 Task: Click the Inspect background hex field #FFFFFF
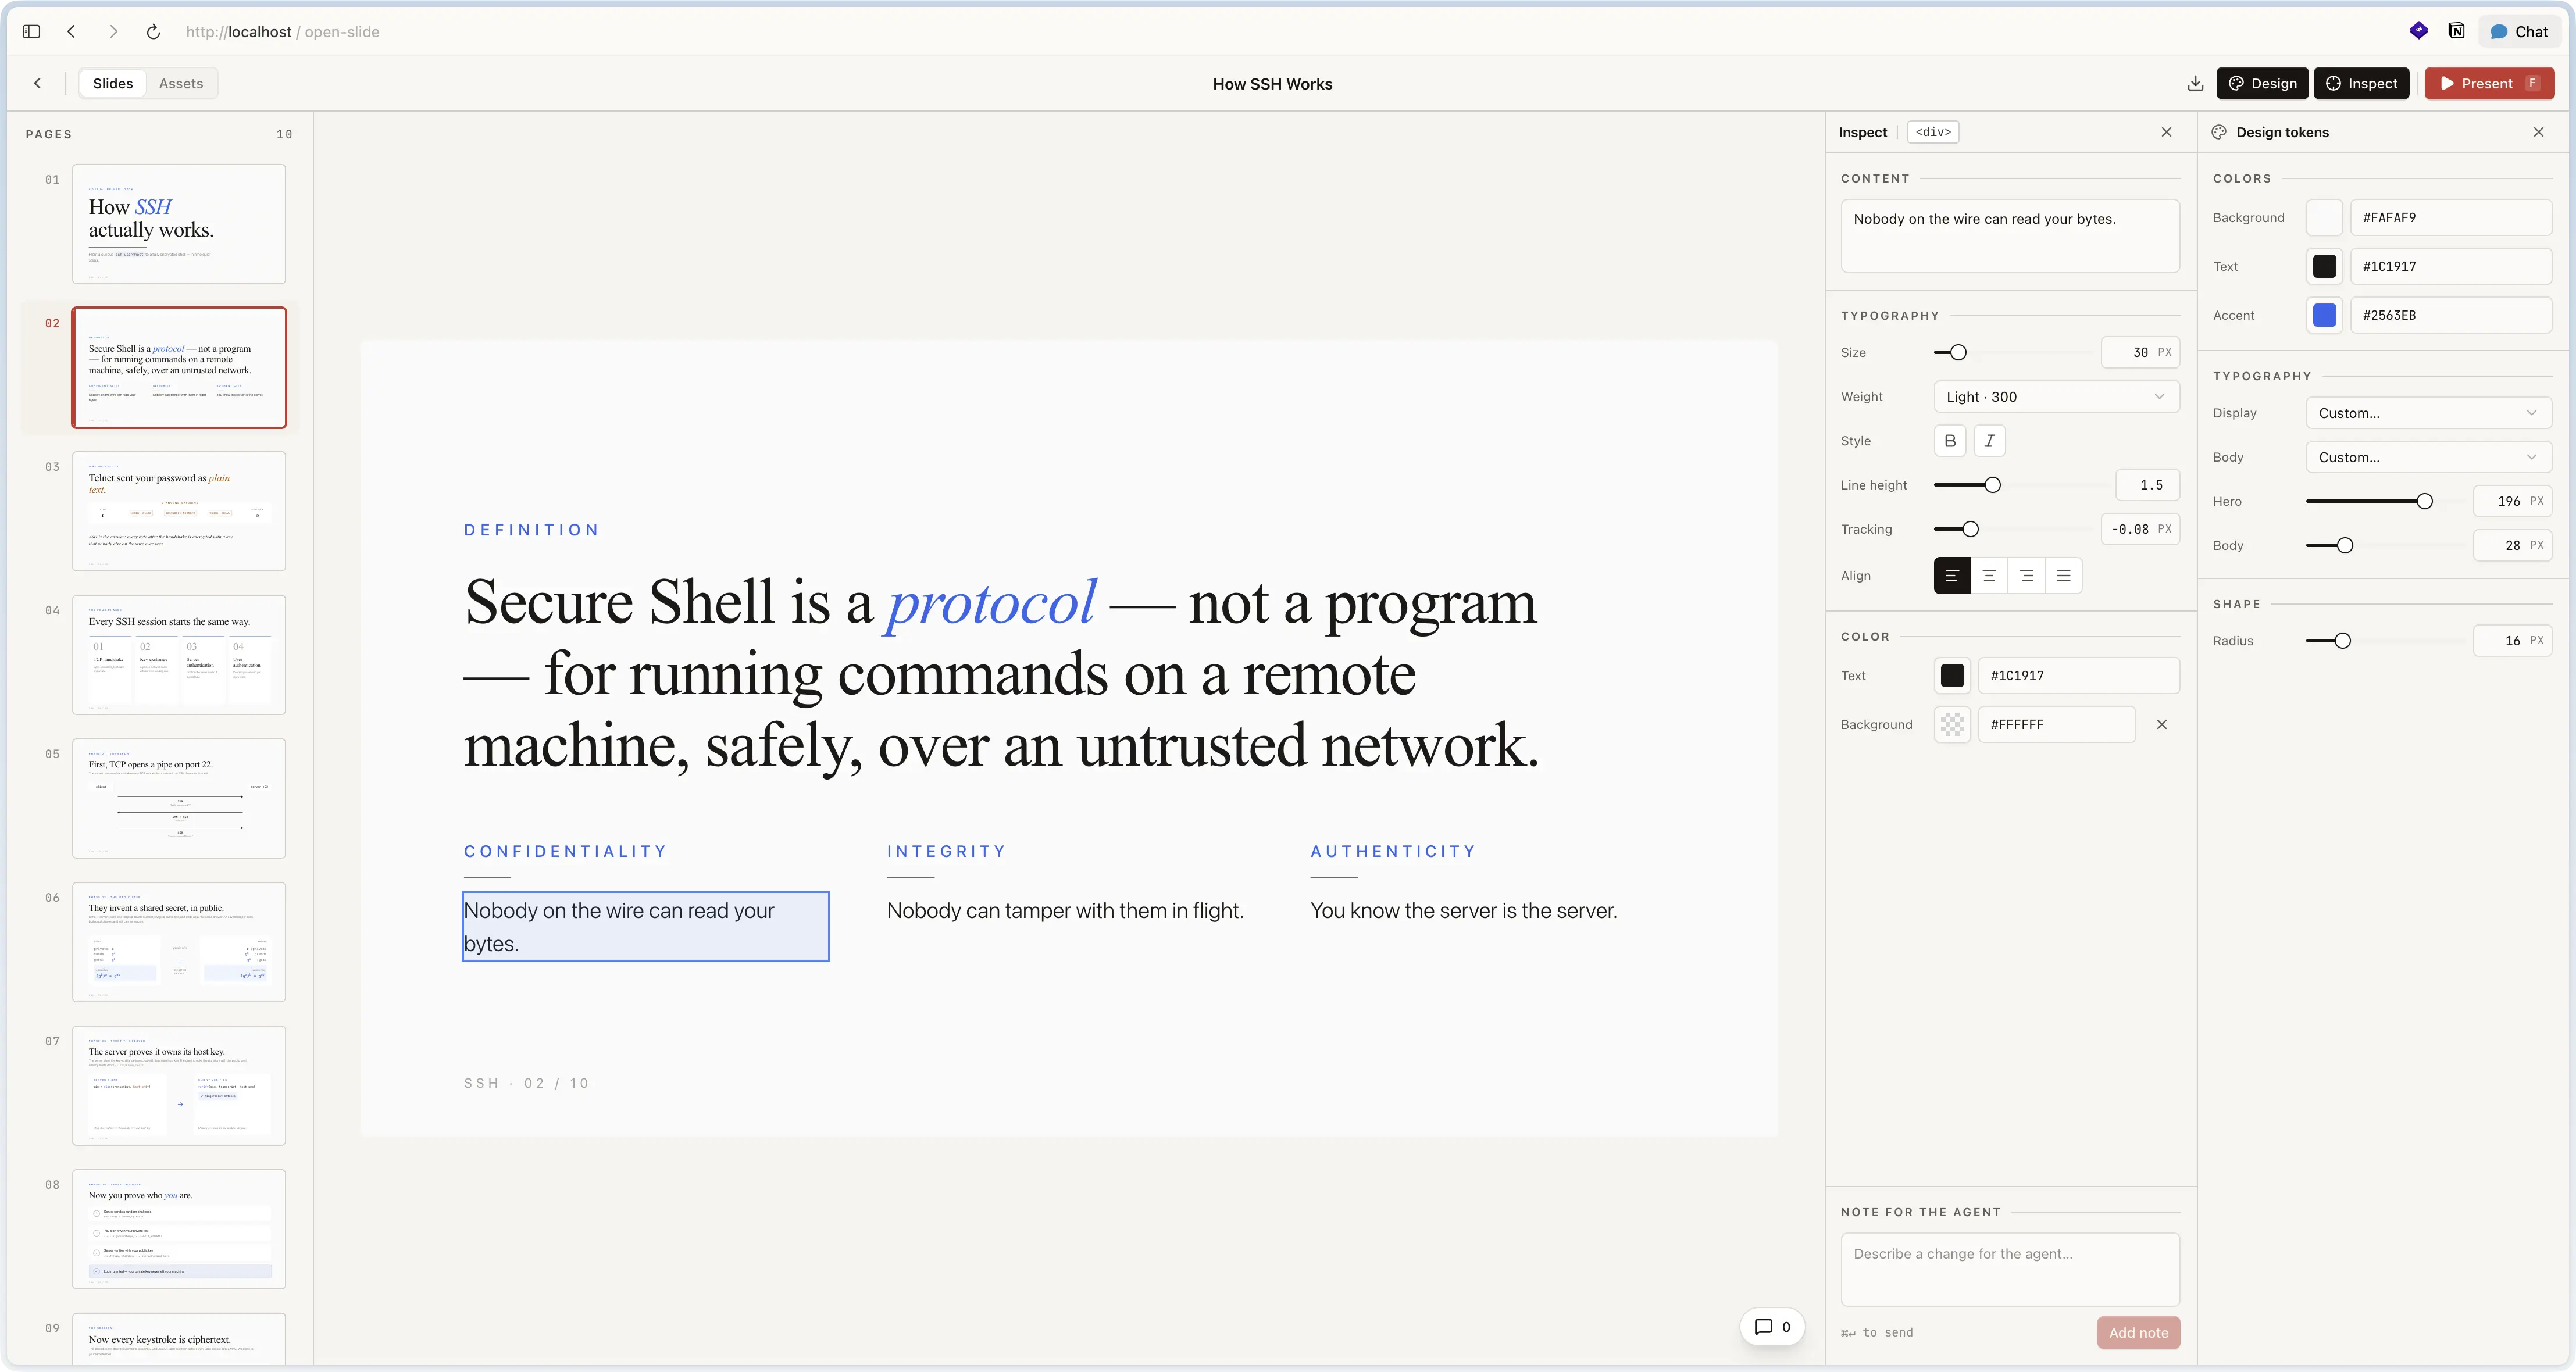2056,725
